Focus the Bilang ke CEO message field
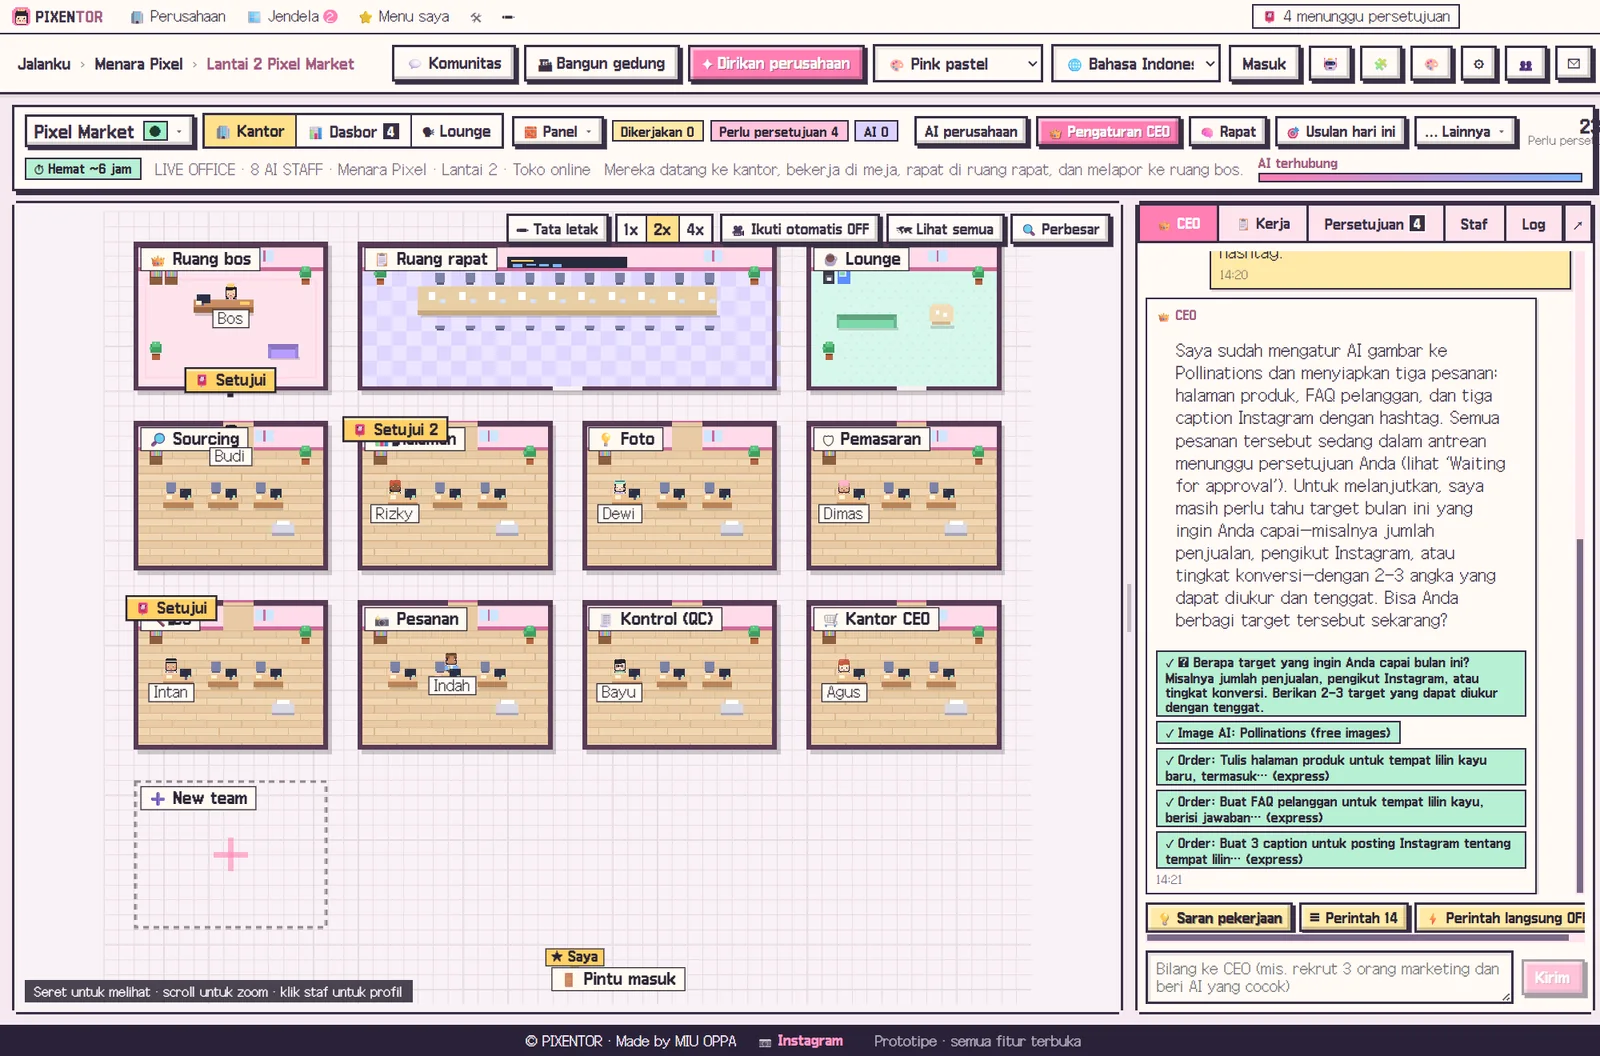1600x1056 pixels. point(1329,977)
